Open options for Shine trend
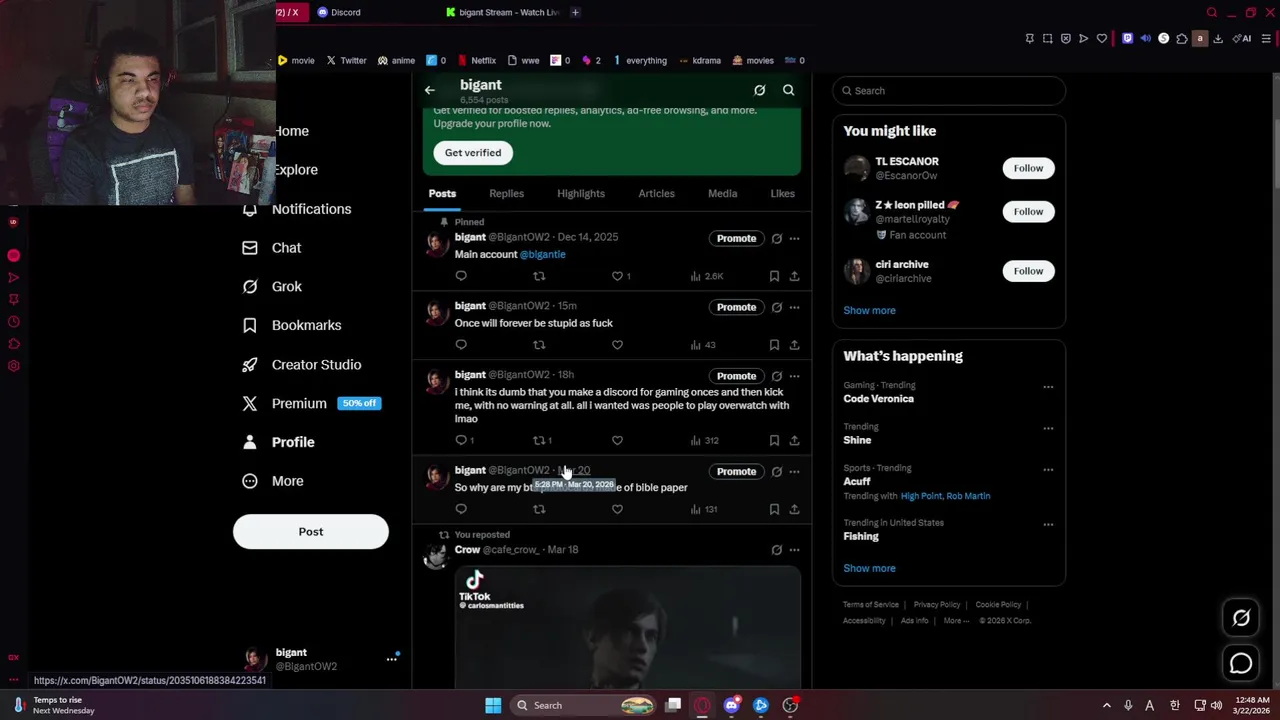Viewport: 1280px width, 720px height. coord(1048,428)
